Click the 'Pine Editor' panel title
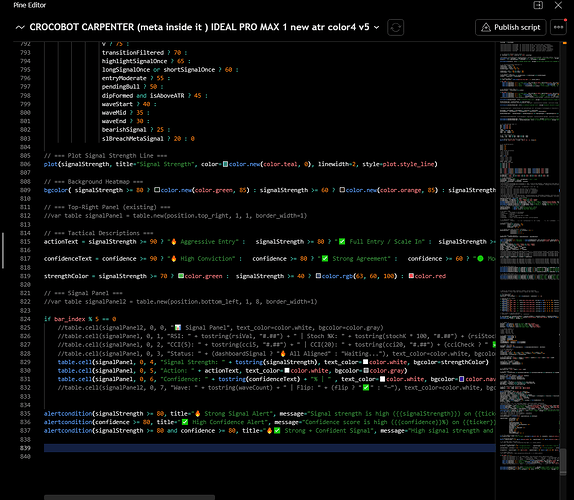Image resolution: width=574 pixels, height=500 pixels. click(30, 5)
